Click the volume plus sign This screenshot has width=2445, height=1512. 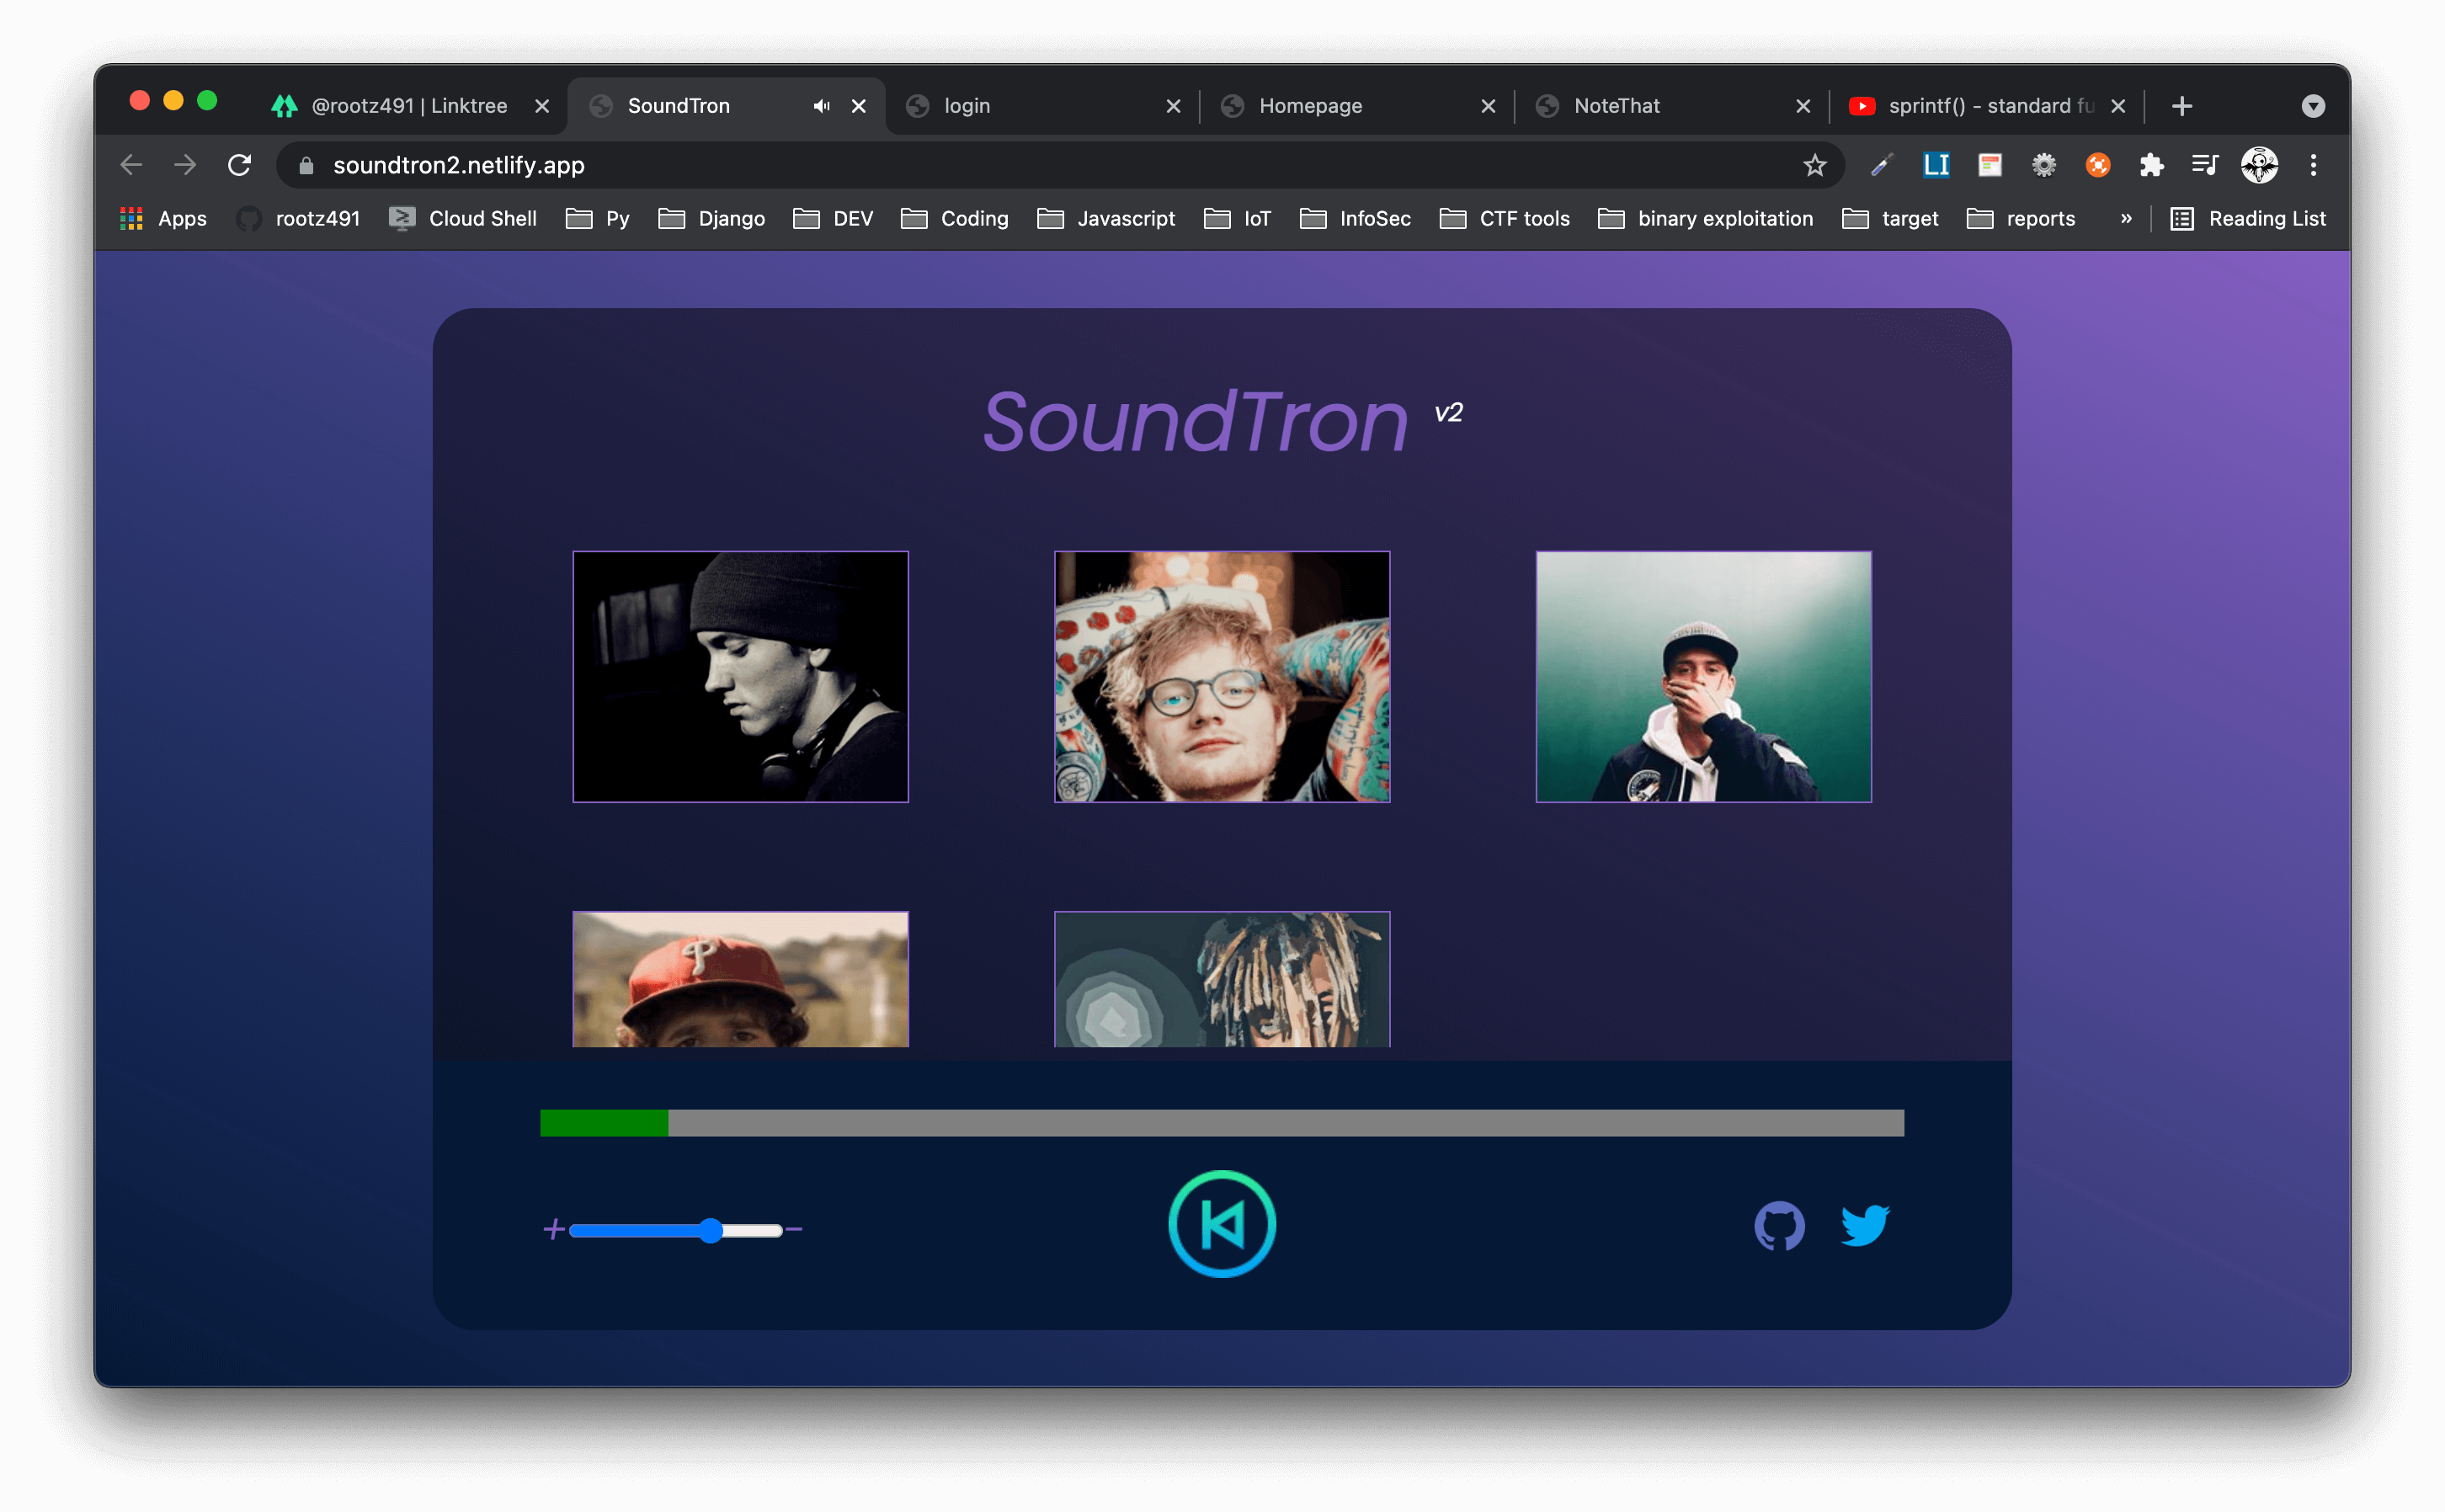click(554, 1229)
